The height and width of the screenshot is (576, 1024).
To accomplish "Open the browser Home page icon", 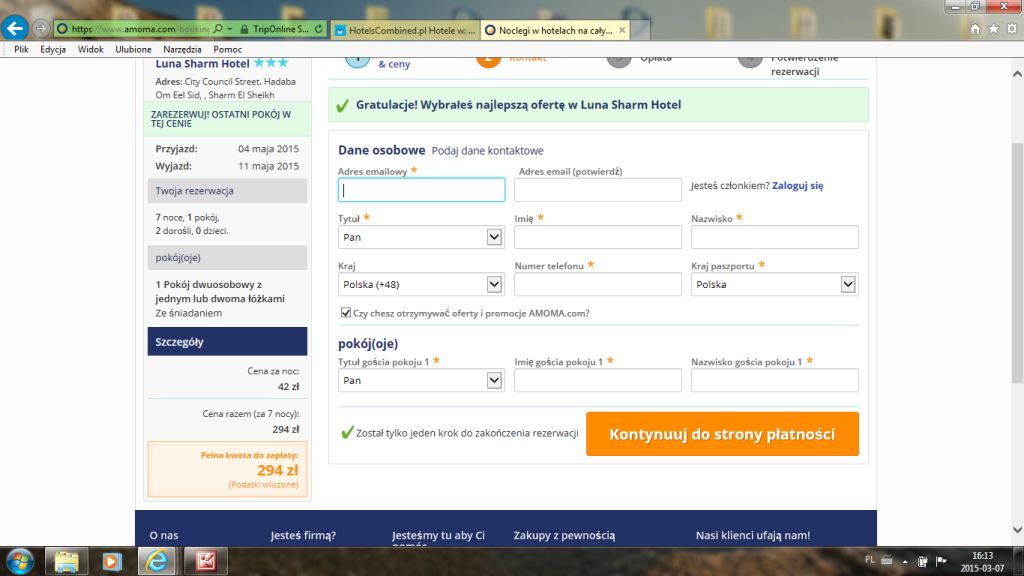I will (975, 29).
